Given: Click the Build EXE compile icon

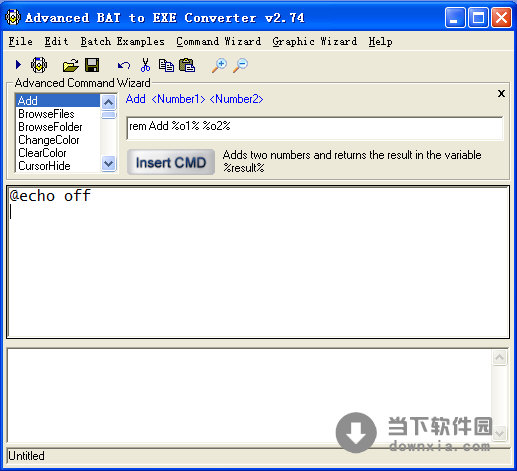Looking at the screenshot, I should (39, 65).
